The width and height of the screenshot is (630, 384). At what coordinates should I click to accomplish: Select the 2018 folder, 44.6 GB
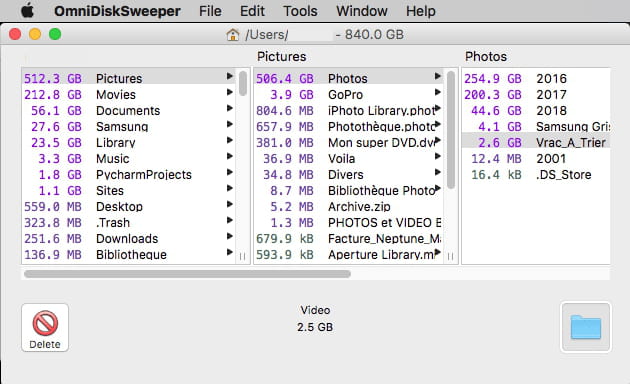[x=536, y=110]
